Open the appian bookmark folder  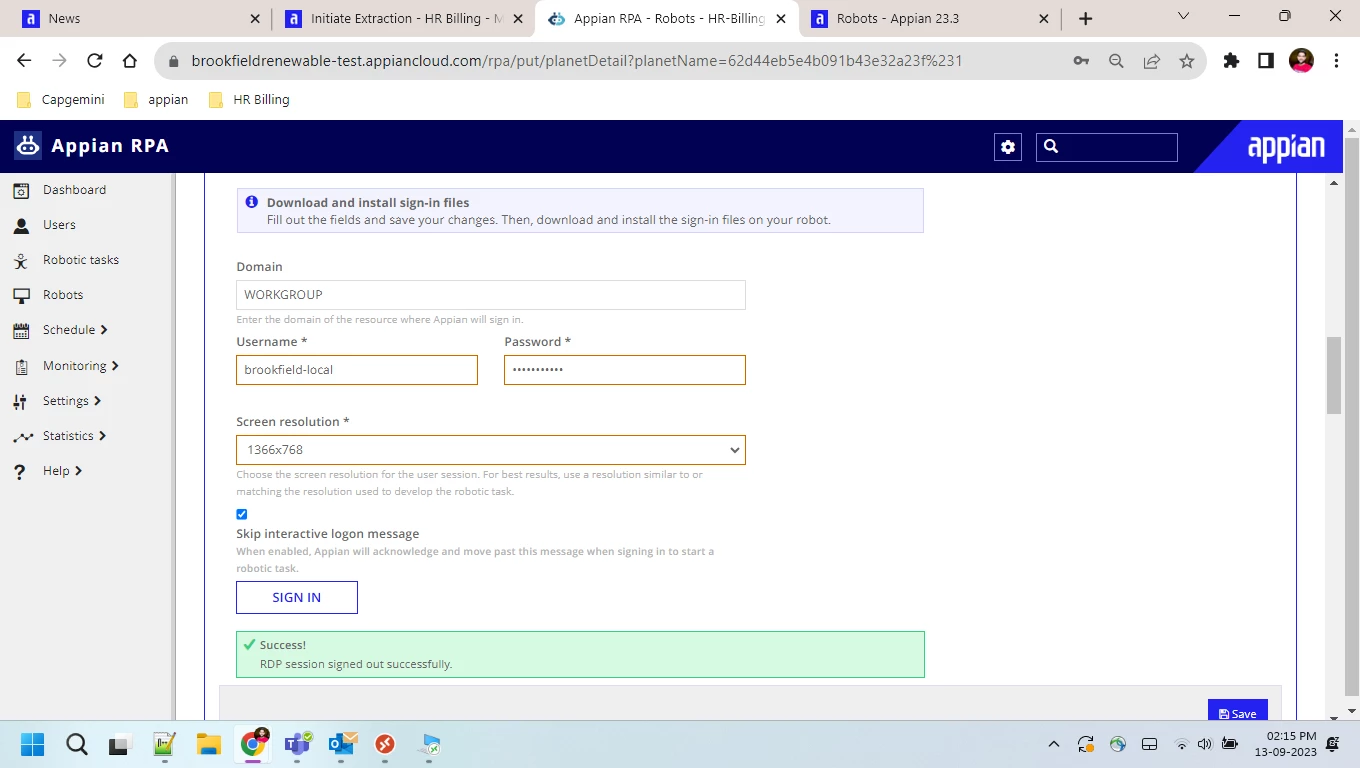pyautogui.click(x=156, y=100)
